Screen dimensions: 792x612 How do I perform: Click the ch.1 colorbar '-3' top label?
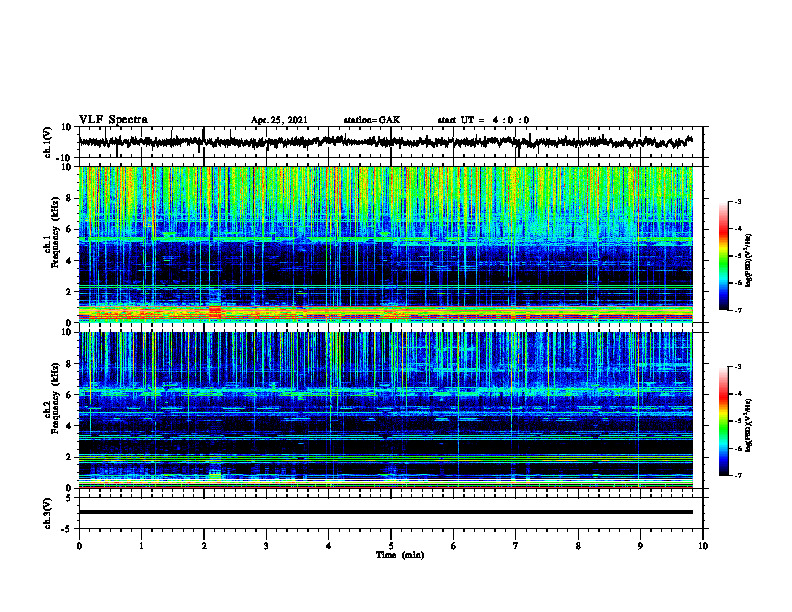point(738,201)
